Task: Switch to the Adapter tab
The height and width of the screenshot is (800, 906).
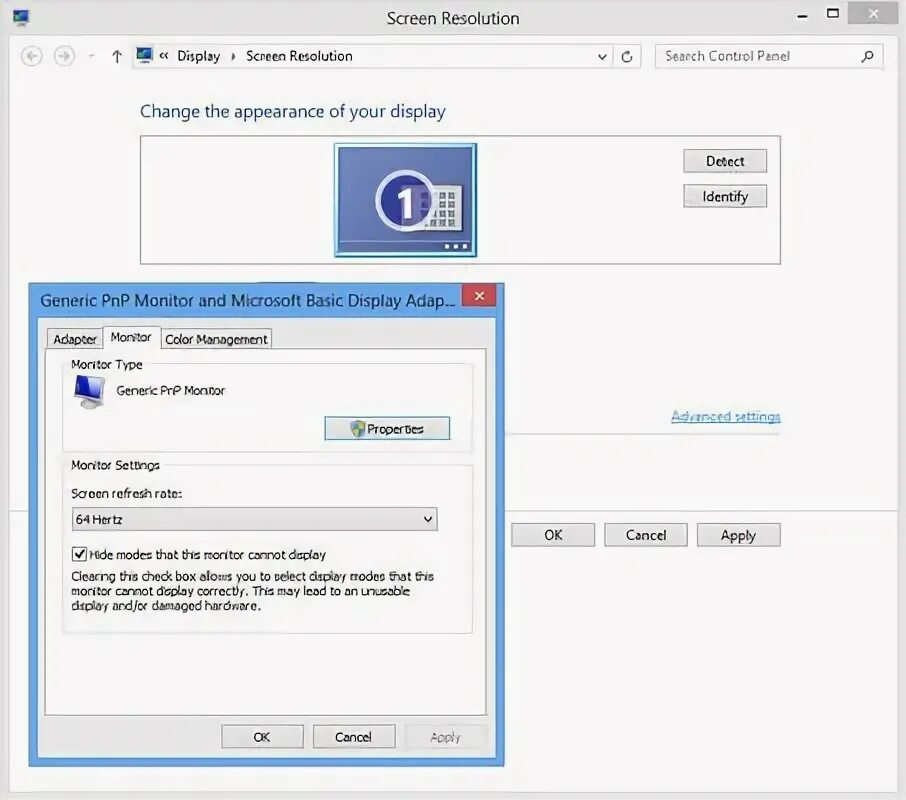Action: click(x=75, y=339)
